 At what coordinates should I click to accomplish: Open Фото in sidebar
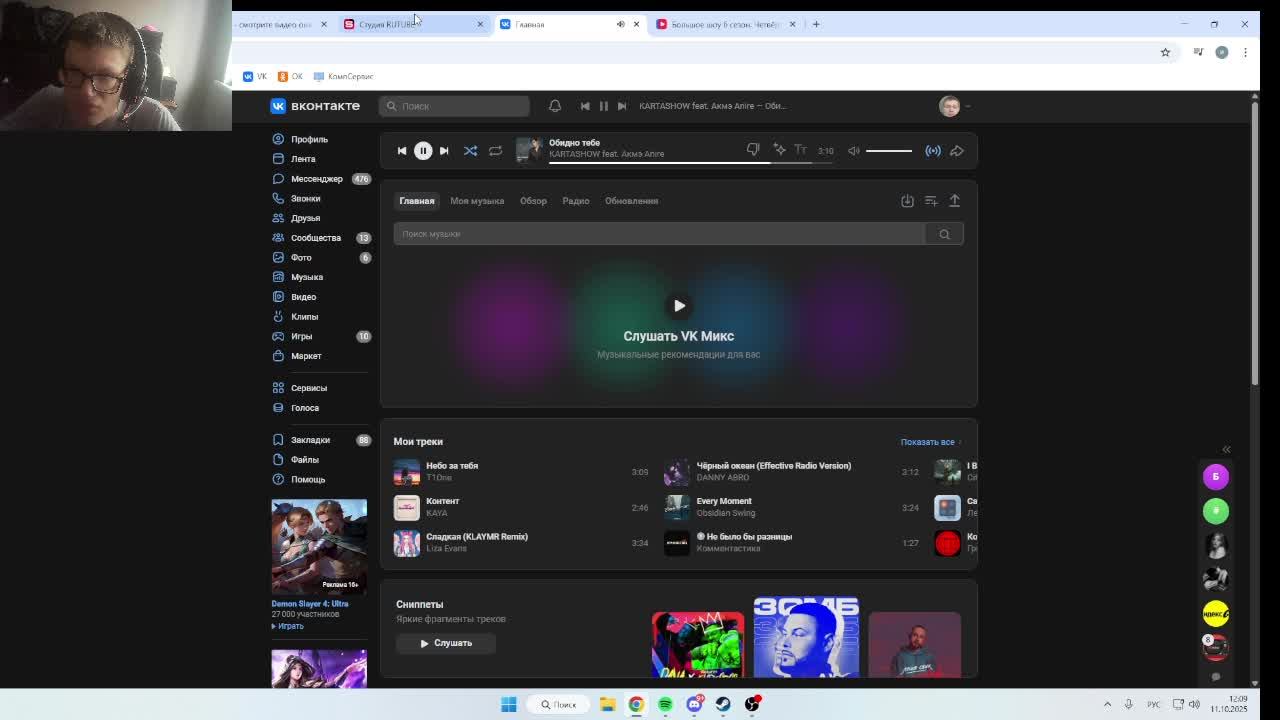(x=301, y=258)
